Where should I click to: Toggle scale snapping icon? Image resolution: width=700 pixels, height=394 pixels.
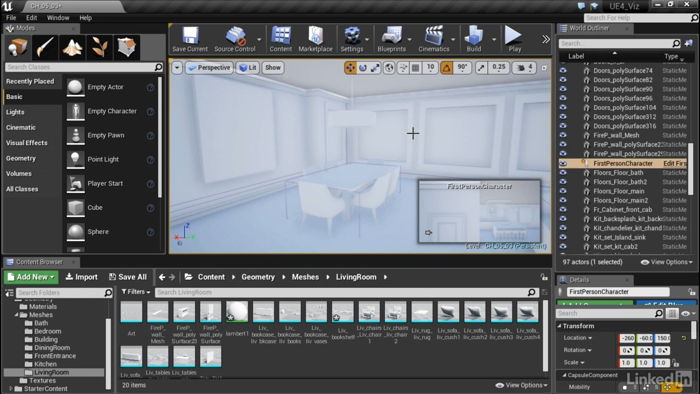coord(481,68)
